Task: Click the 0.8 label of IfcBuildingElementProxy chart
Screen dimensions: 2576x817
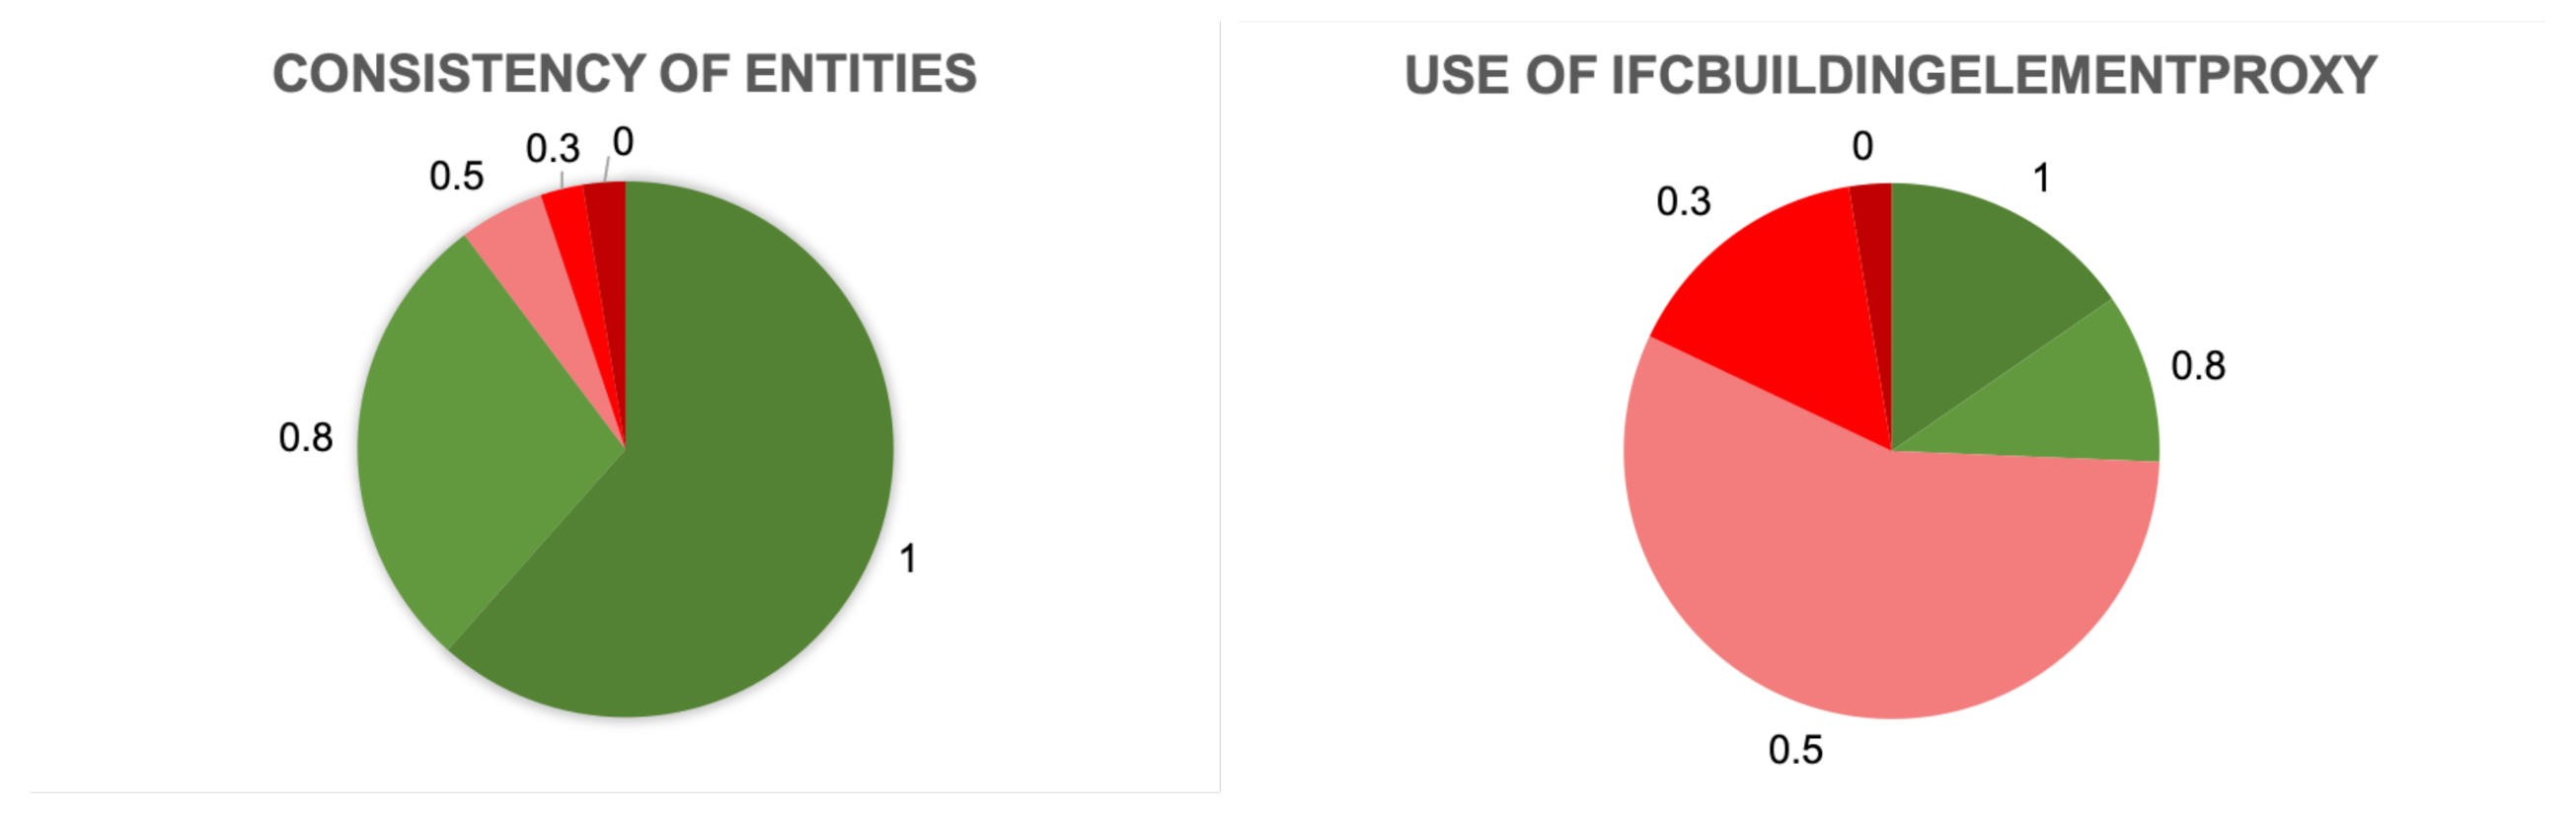Action: [x=2197, y=366]
